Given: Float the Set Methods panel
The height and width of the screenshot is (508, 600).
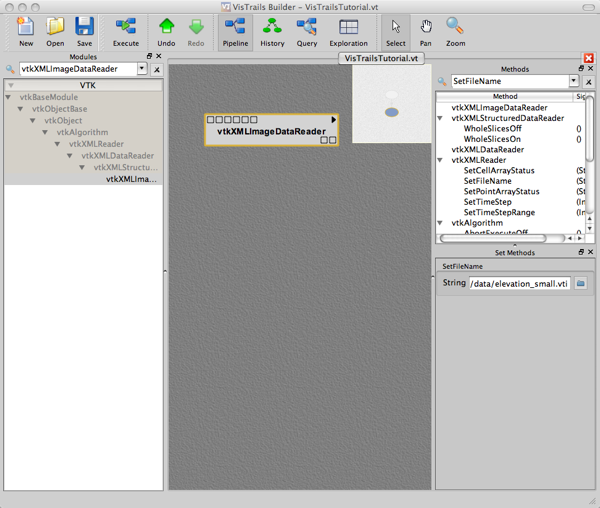Looking at the screenshot, I should click(x=581, y=252).
